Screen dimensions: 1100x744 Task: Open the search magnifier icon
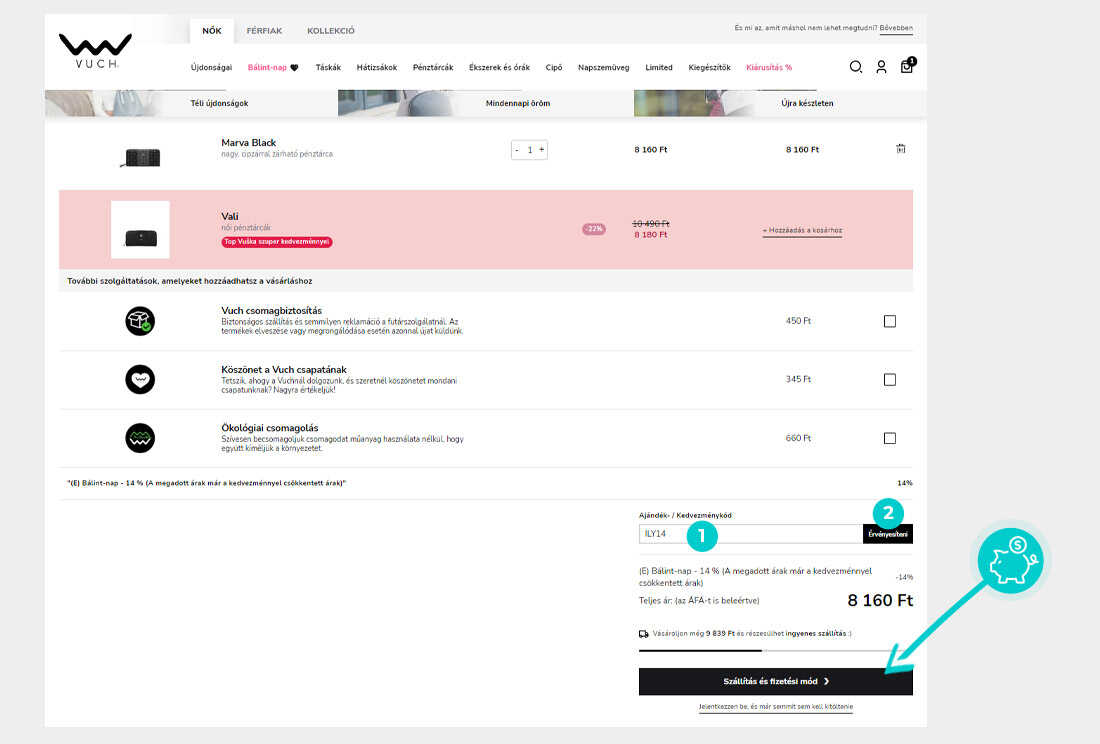856,67
